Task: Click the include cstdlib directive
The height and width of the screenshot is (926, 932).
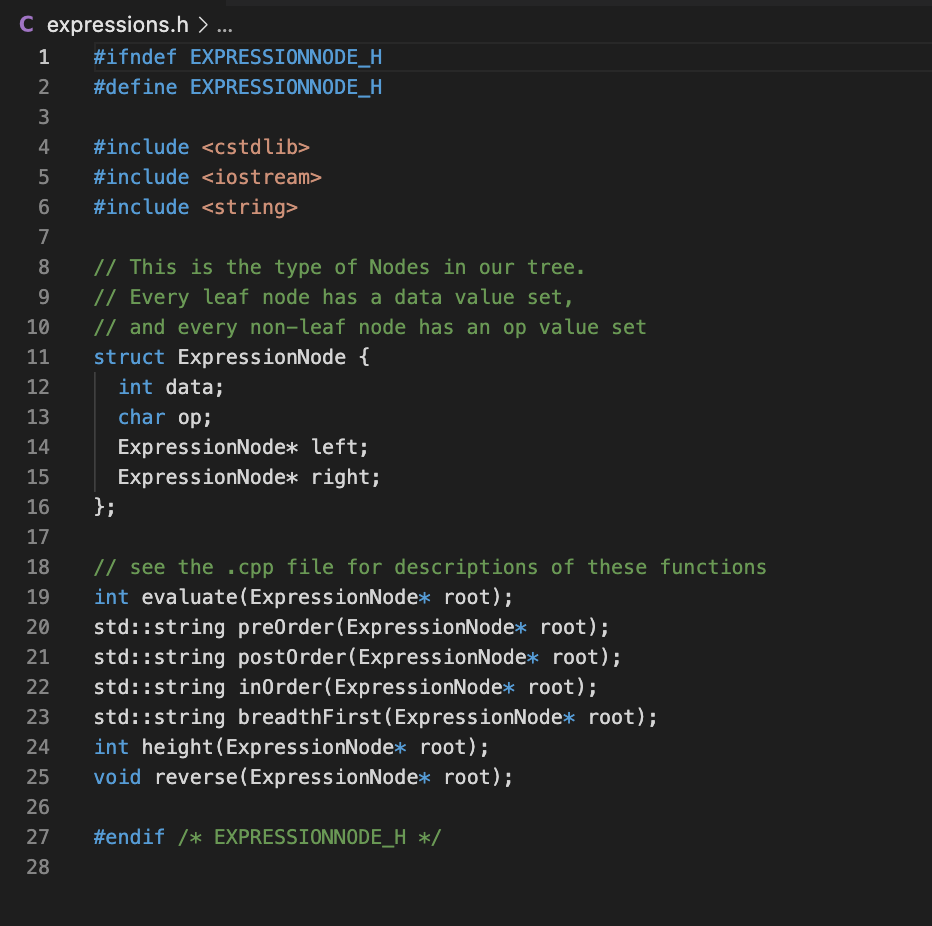Action: pos(200,147)
